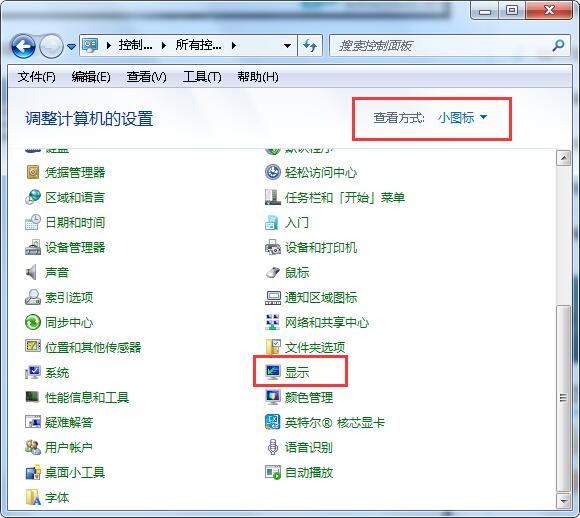The height and width of the screenshot is (518, 580).
Task: Open the Sound speaker icon (声音)
Action: coord(32,272)
